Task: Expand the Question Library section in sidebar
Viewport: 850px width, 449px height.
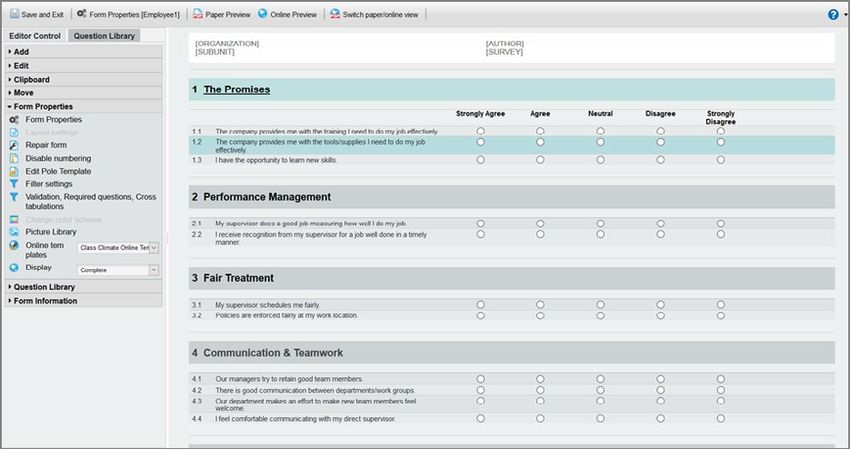Action: 83,287
